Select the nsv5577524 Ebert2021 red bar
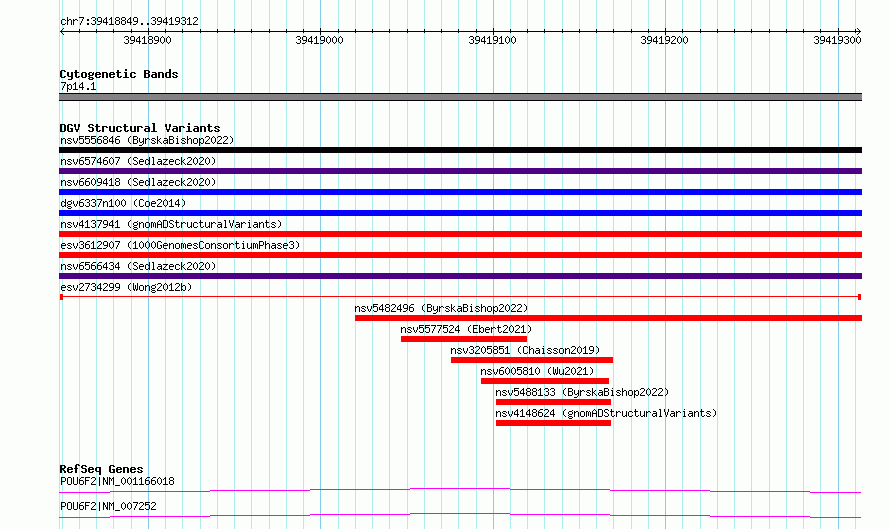890x529 pixels. pos(464,339)
